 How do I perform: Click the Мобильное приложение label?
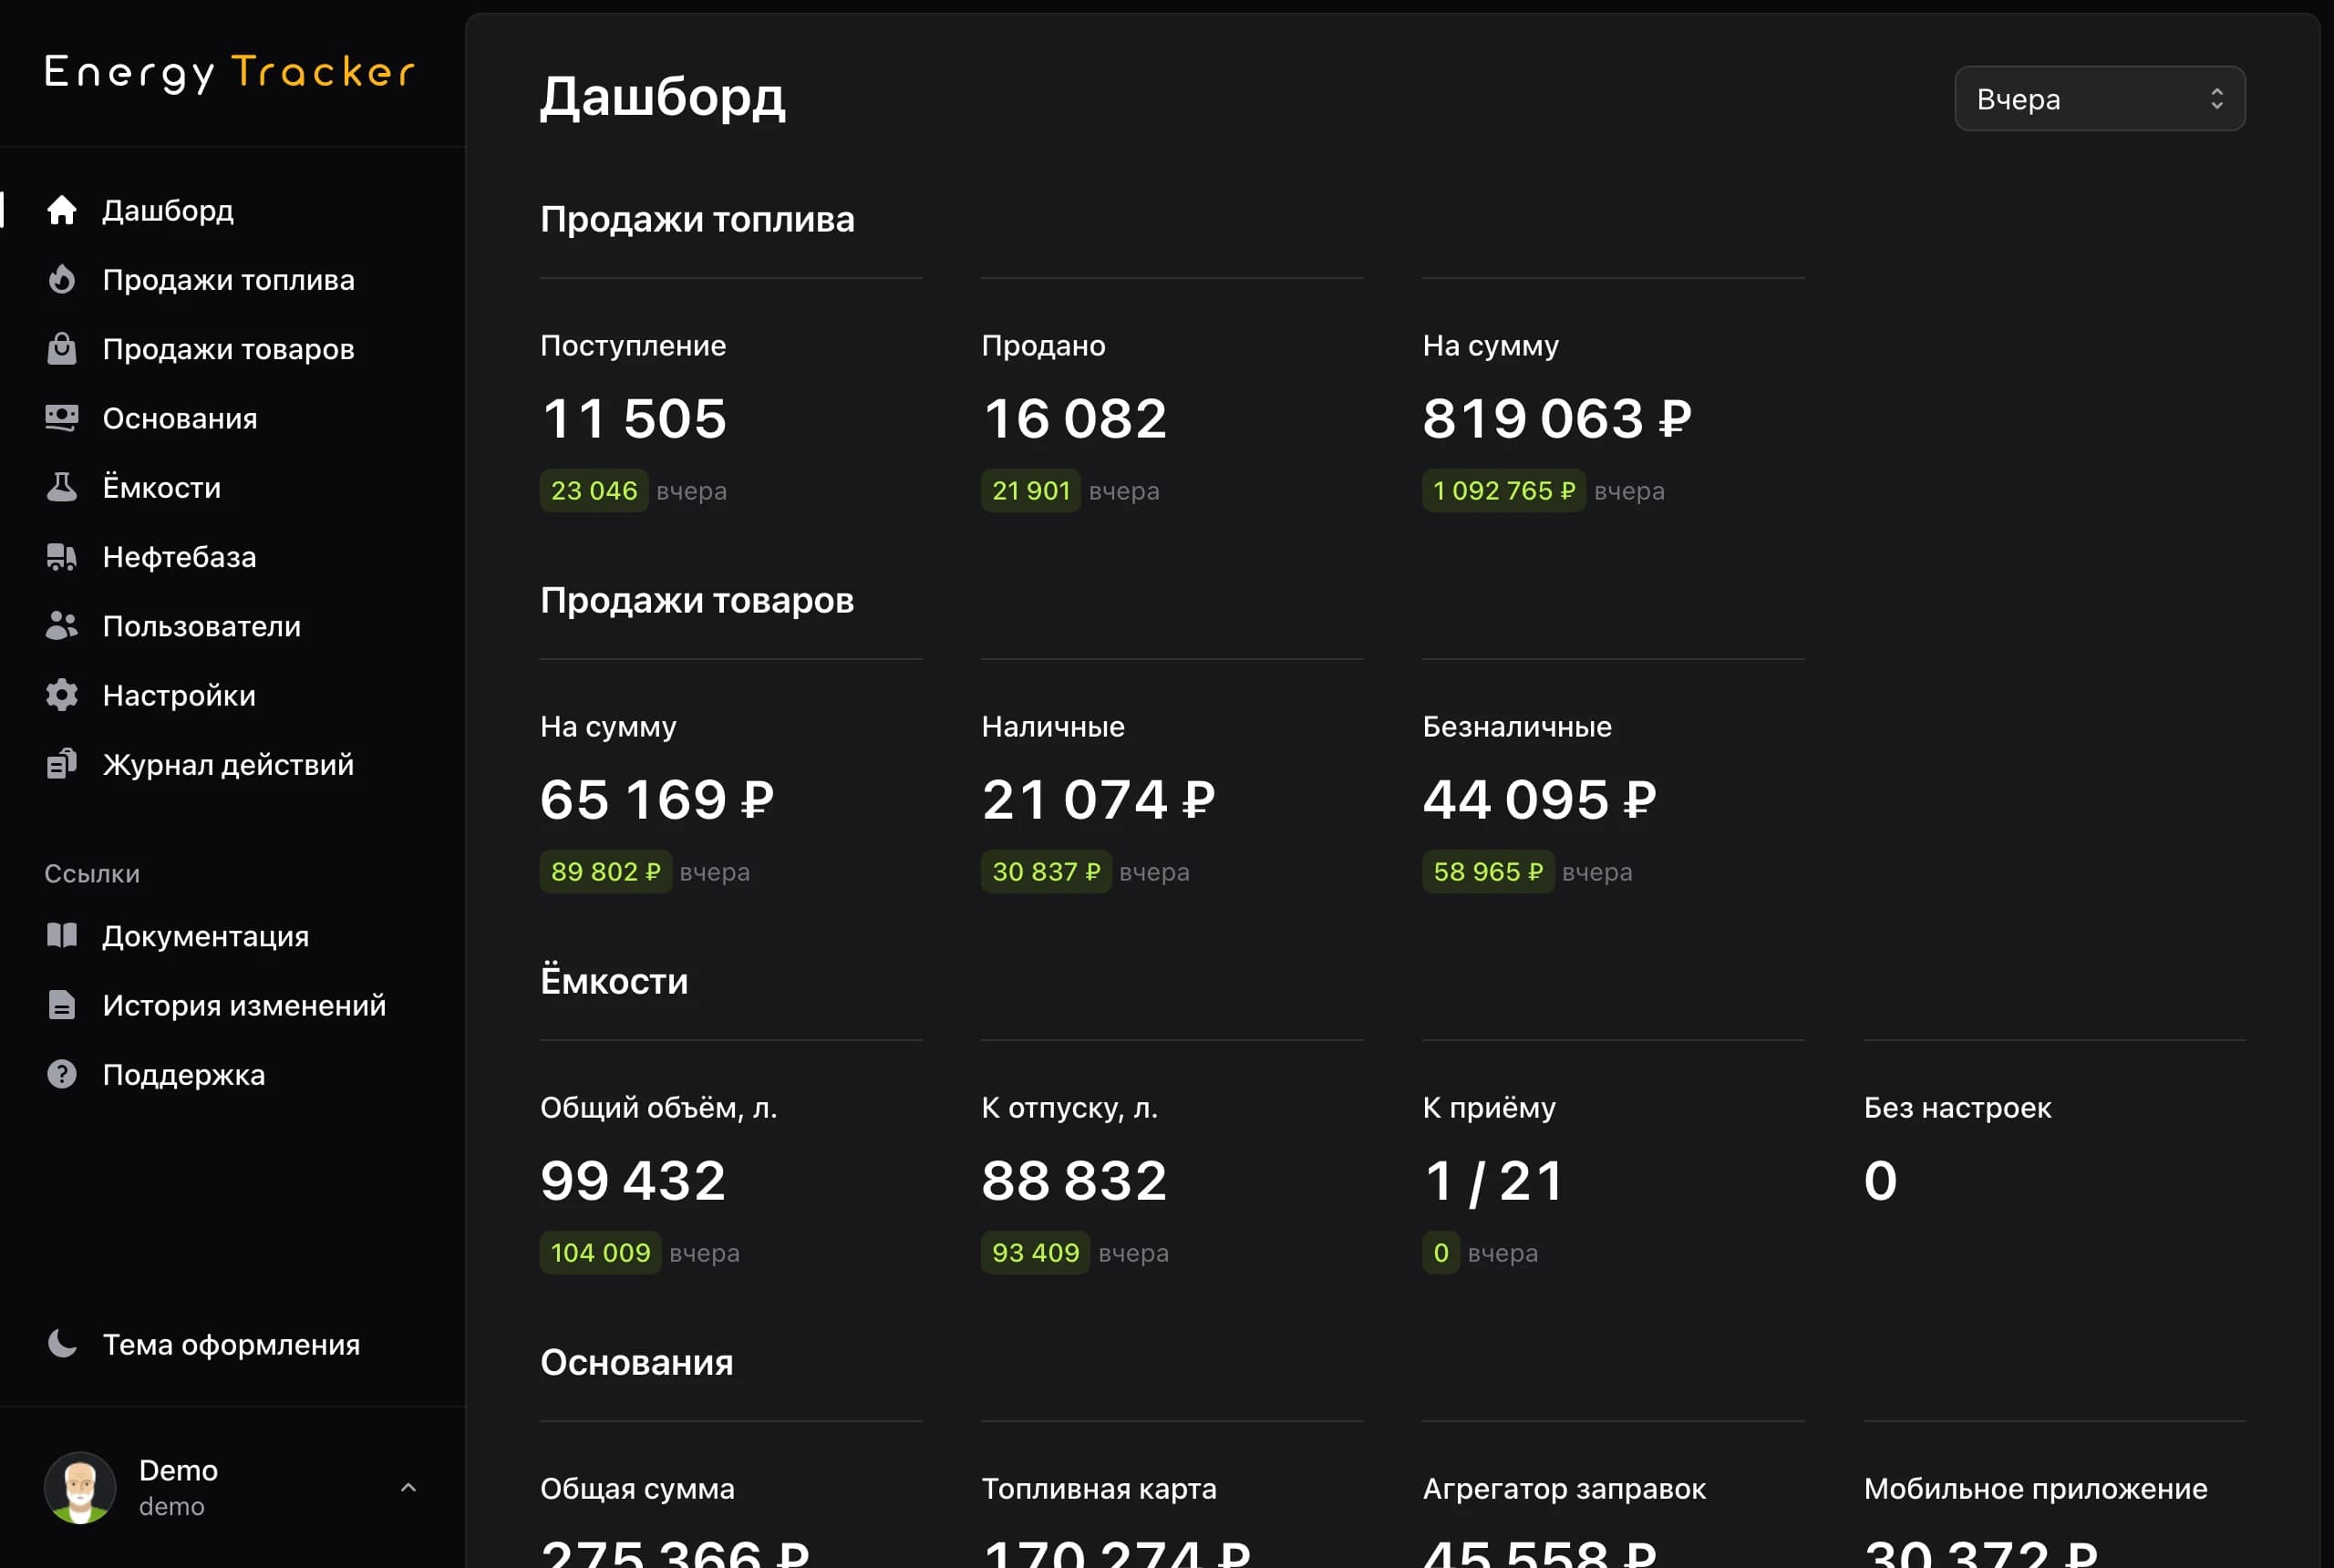point(2036,1489)
